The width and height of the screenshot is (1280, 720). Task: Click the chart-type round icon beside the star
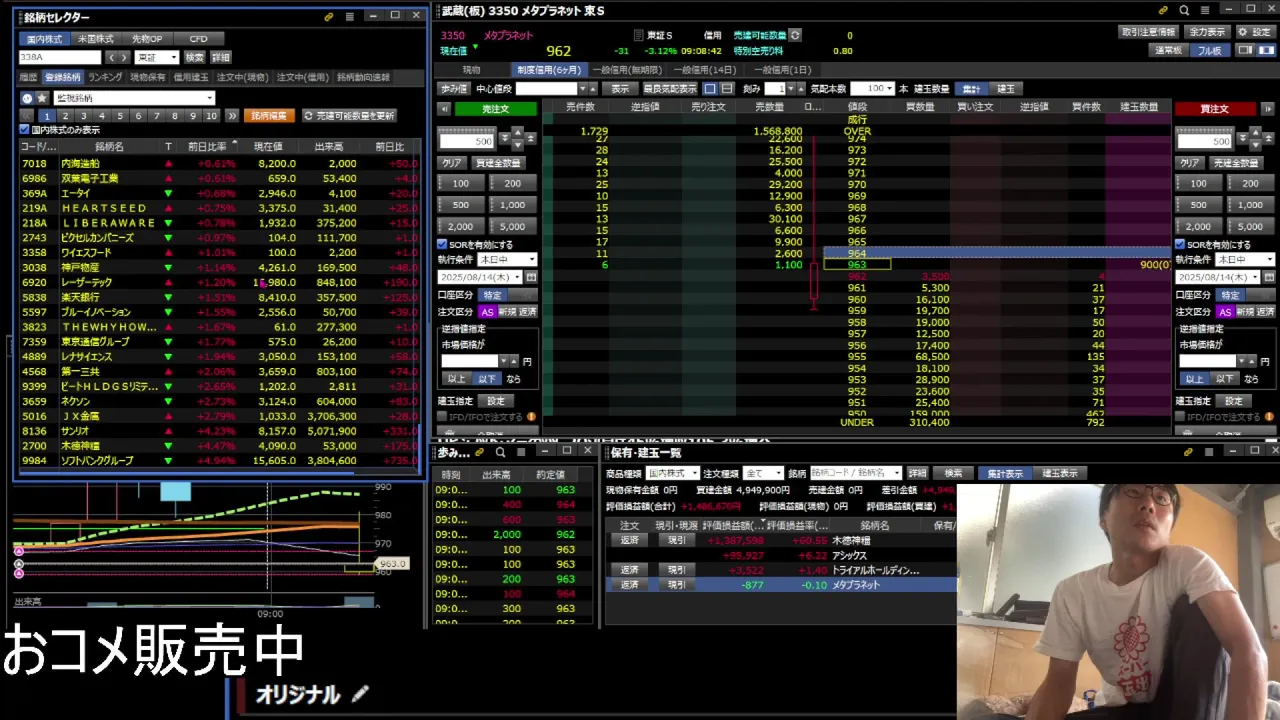[x=27, y=98]
